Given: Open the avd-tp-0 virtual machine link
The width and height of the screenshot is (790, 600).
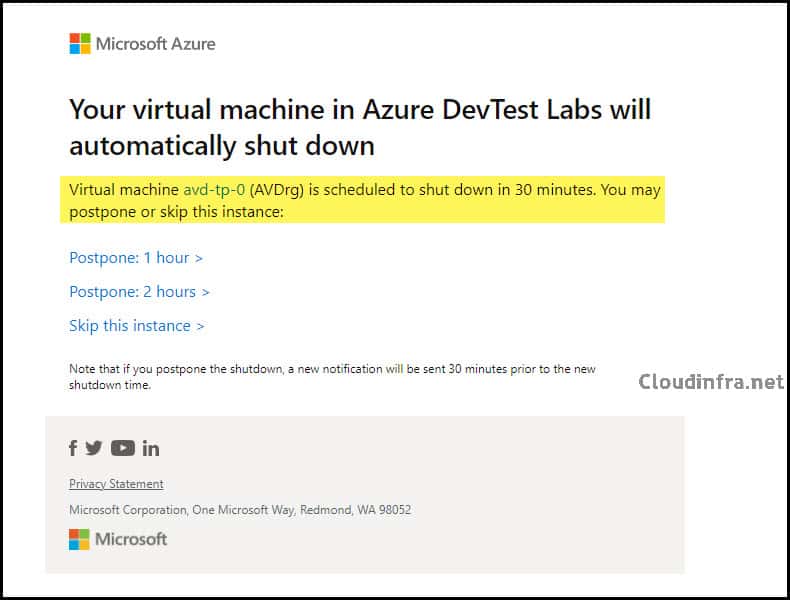Looking at the screenshot, I should 214,190.
